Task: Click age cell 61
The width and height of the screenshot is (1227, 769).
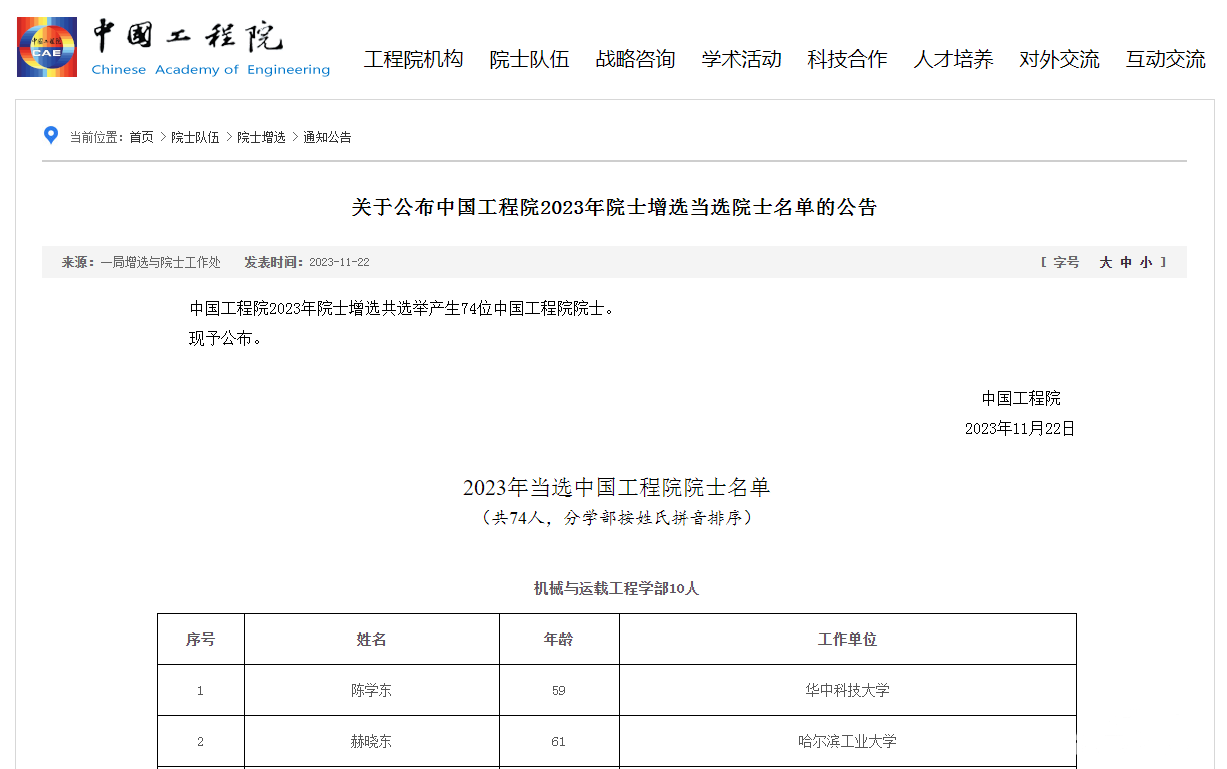Action: coord(559,741)
